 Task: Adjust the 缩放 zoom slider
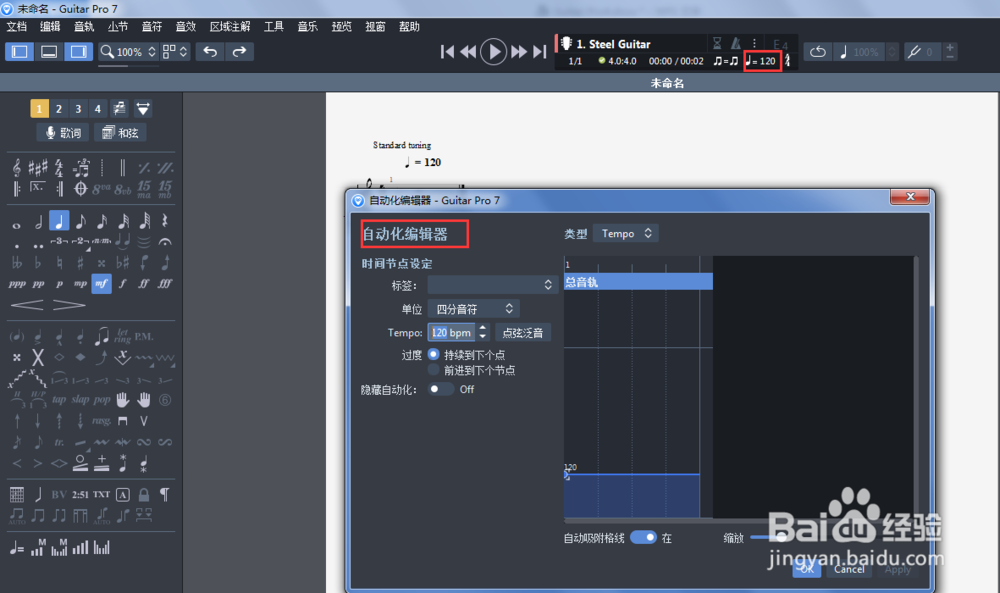[782, 536]
